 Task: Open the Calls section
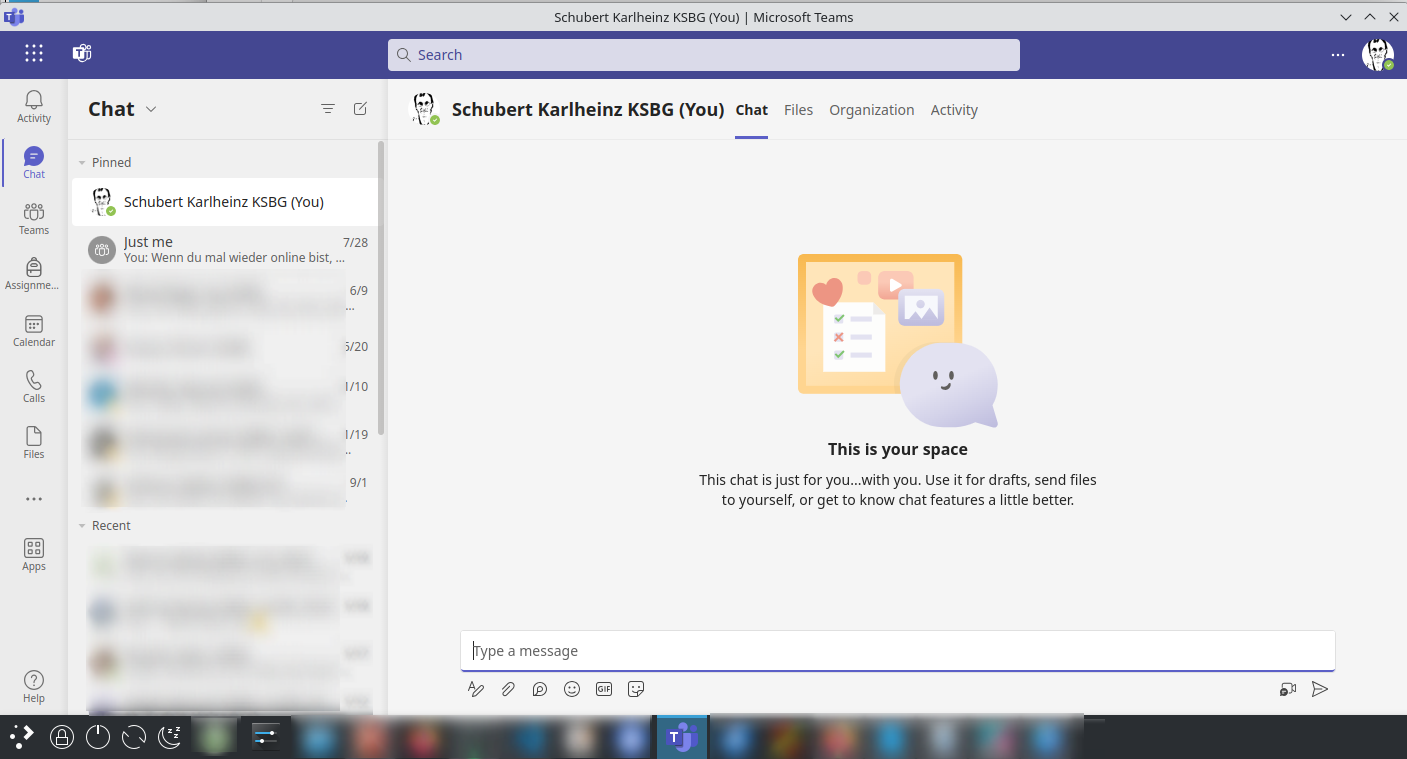[x=34, y=386]
